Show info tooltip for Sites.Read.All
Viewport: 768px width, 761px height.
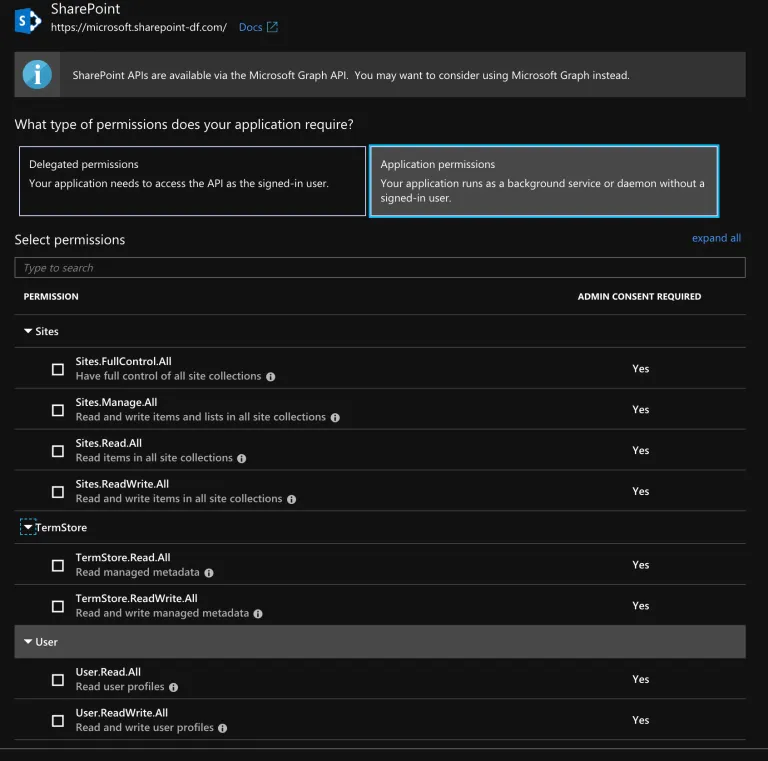click(241, 458)
